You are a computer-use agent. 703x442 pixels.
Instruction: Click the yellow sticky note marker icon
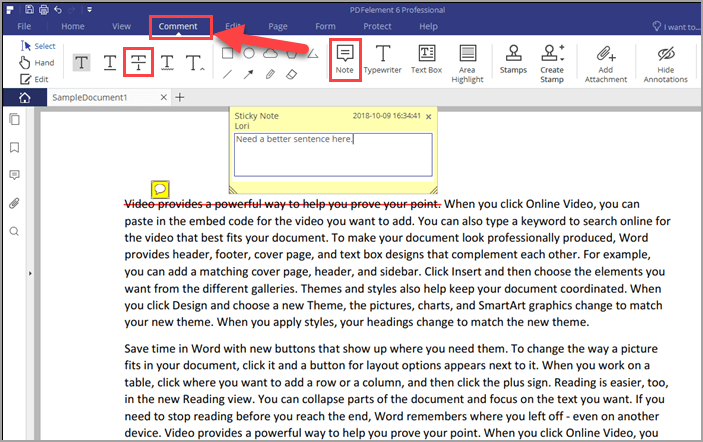click(160, 190)
